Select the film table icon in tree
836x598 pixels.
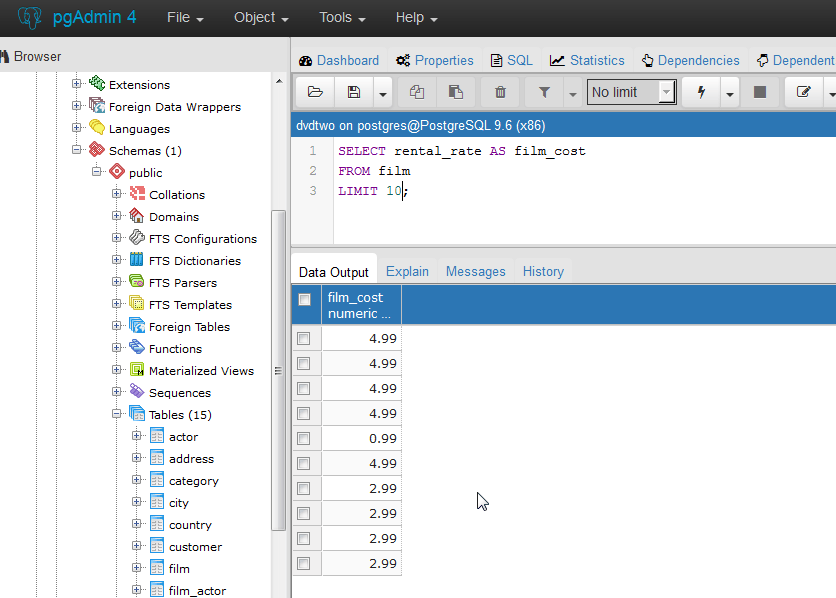[157, 568]
